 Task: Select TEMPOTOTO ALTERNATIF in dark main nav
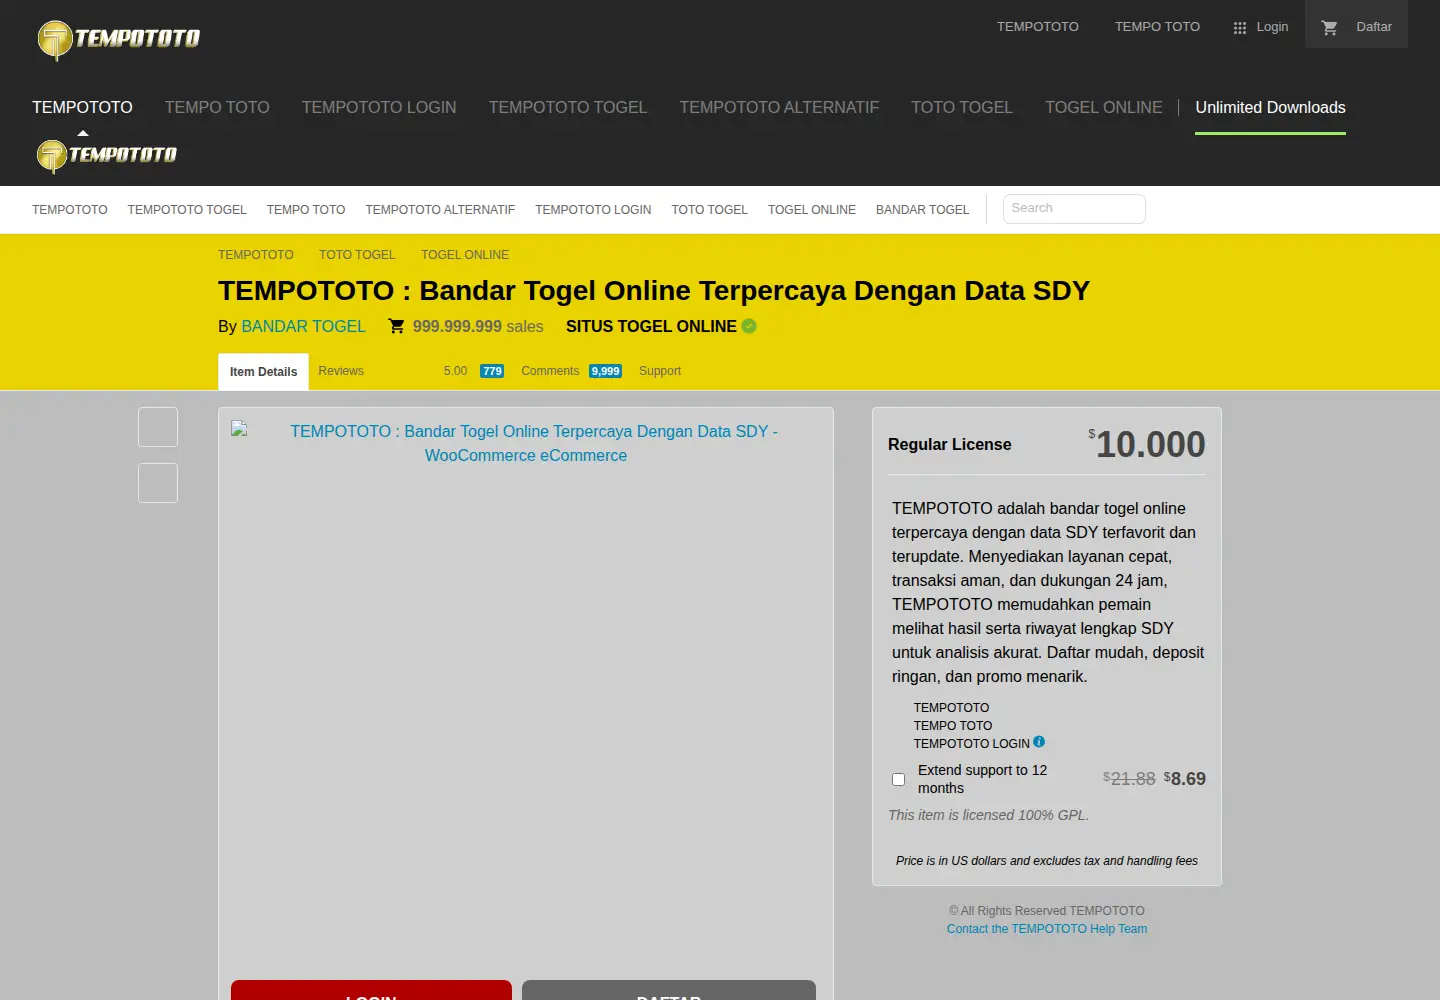[x=779, y=108]
